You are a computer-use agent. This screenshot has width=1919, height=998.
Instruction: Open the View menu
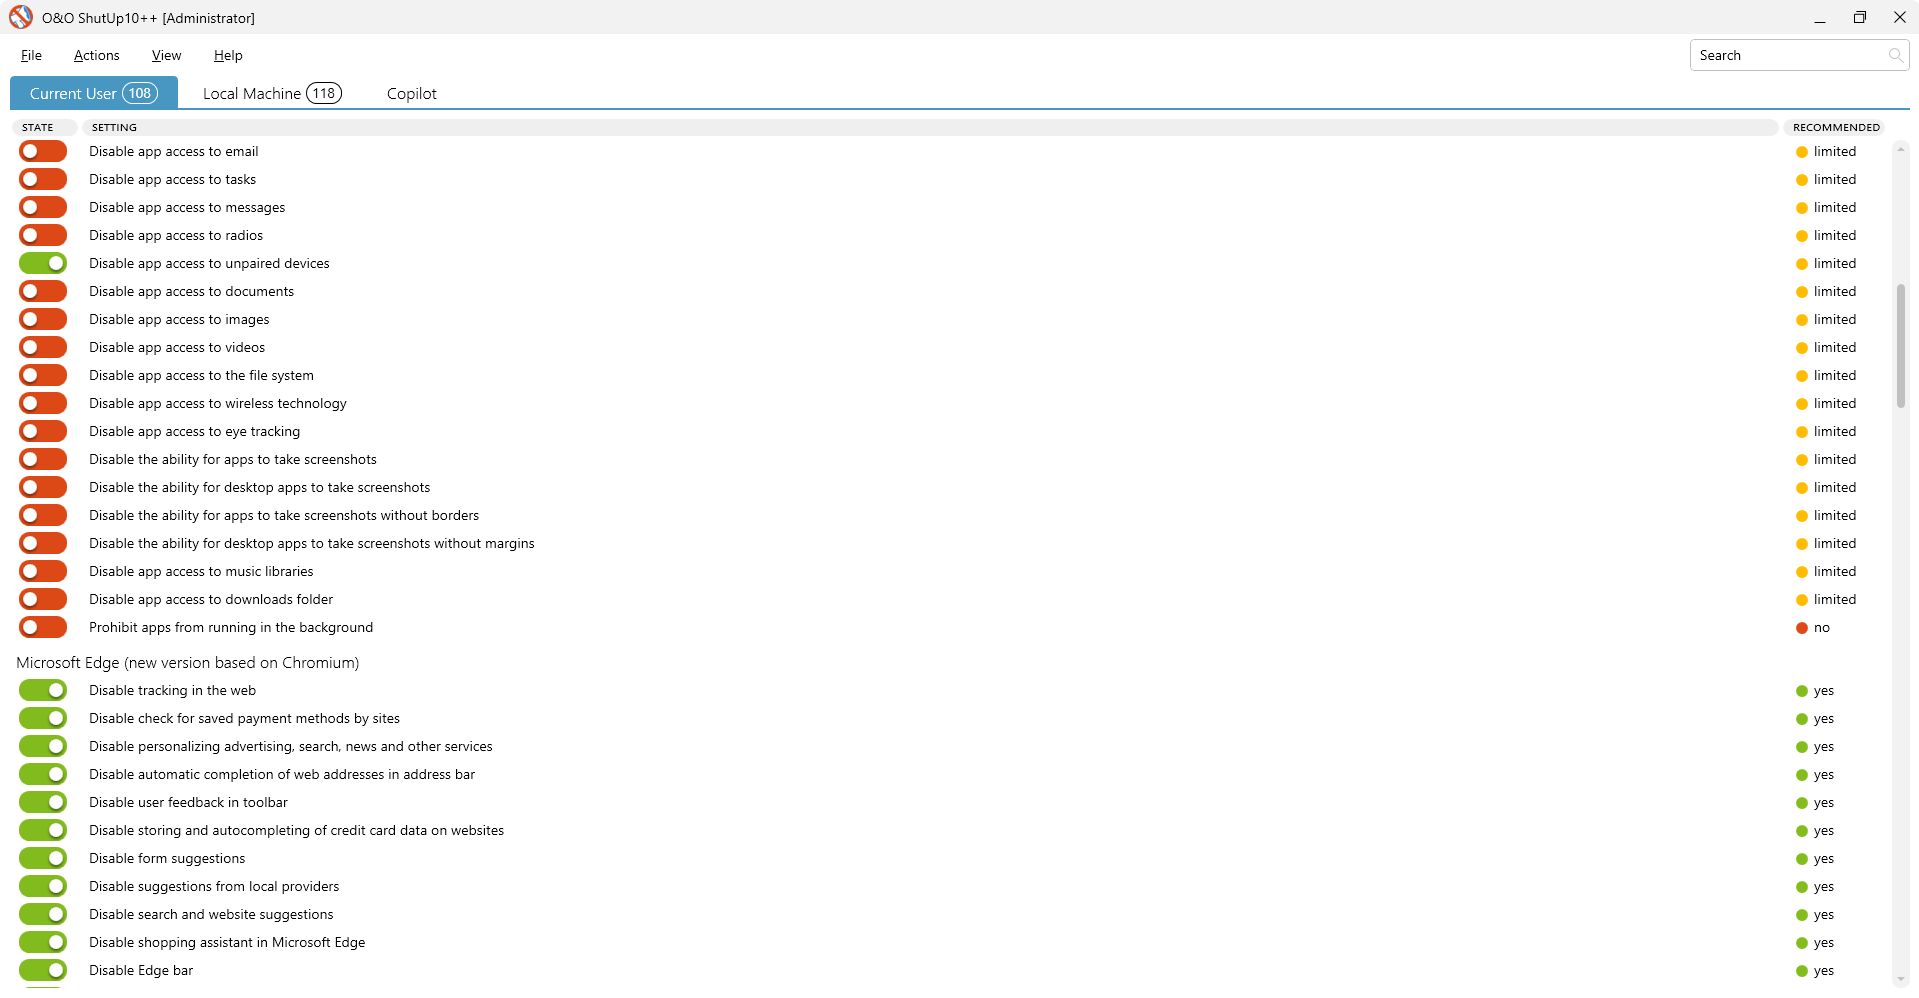coord(166,55)
